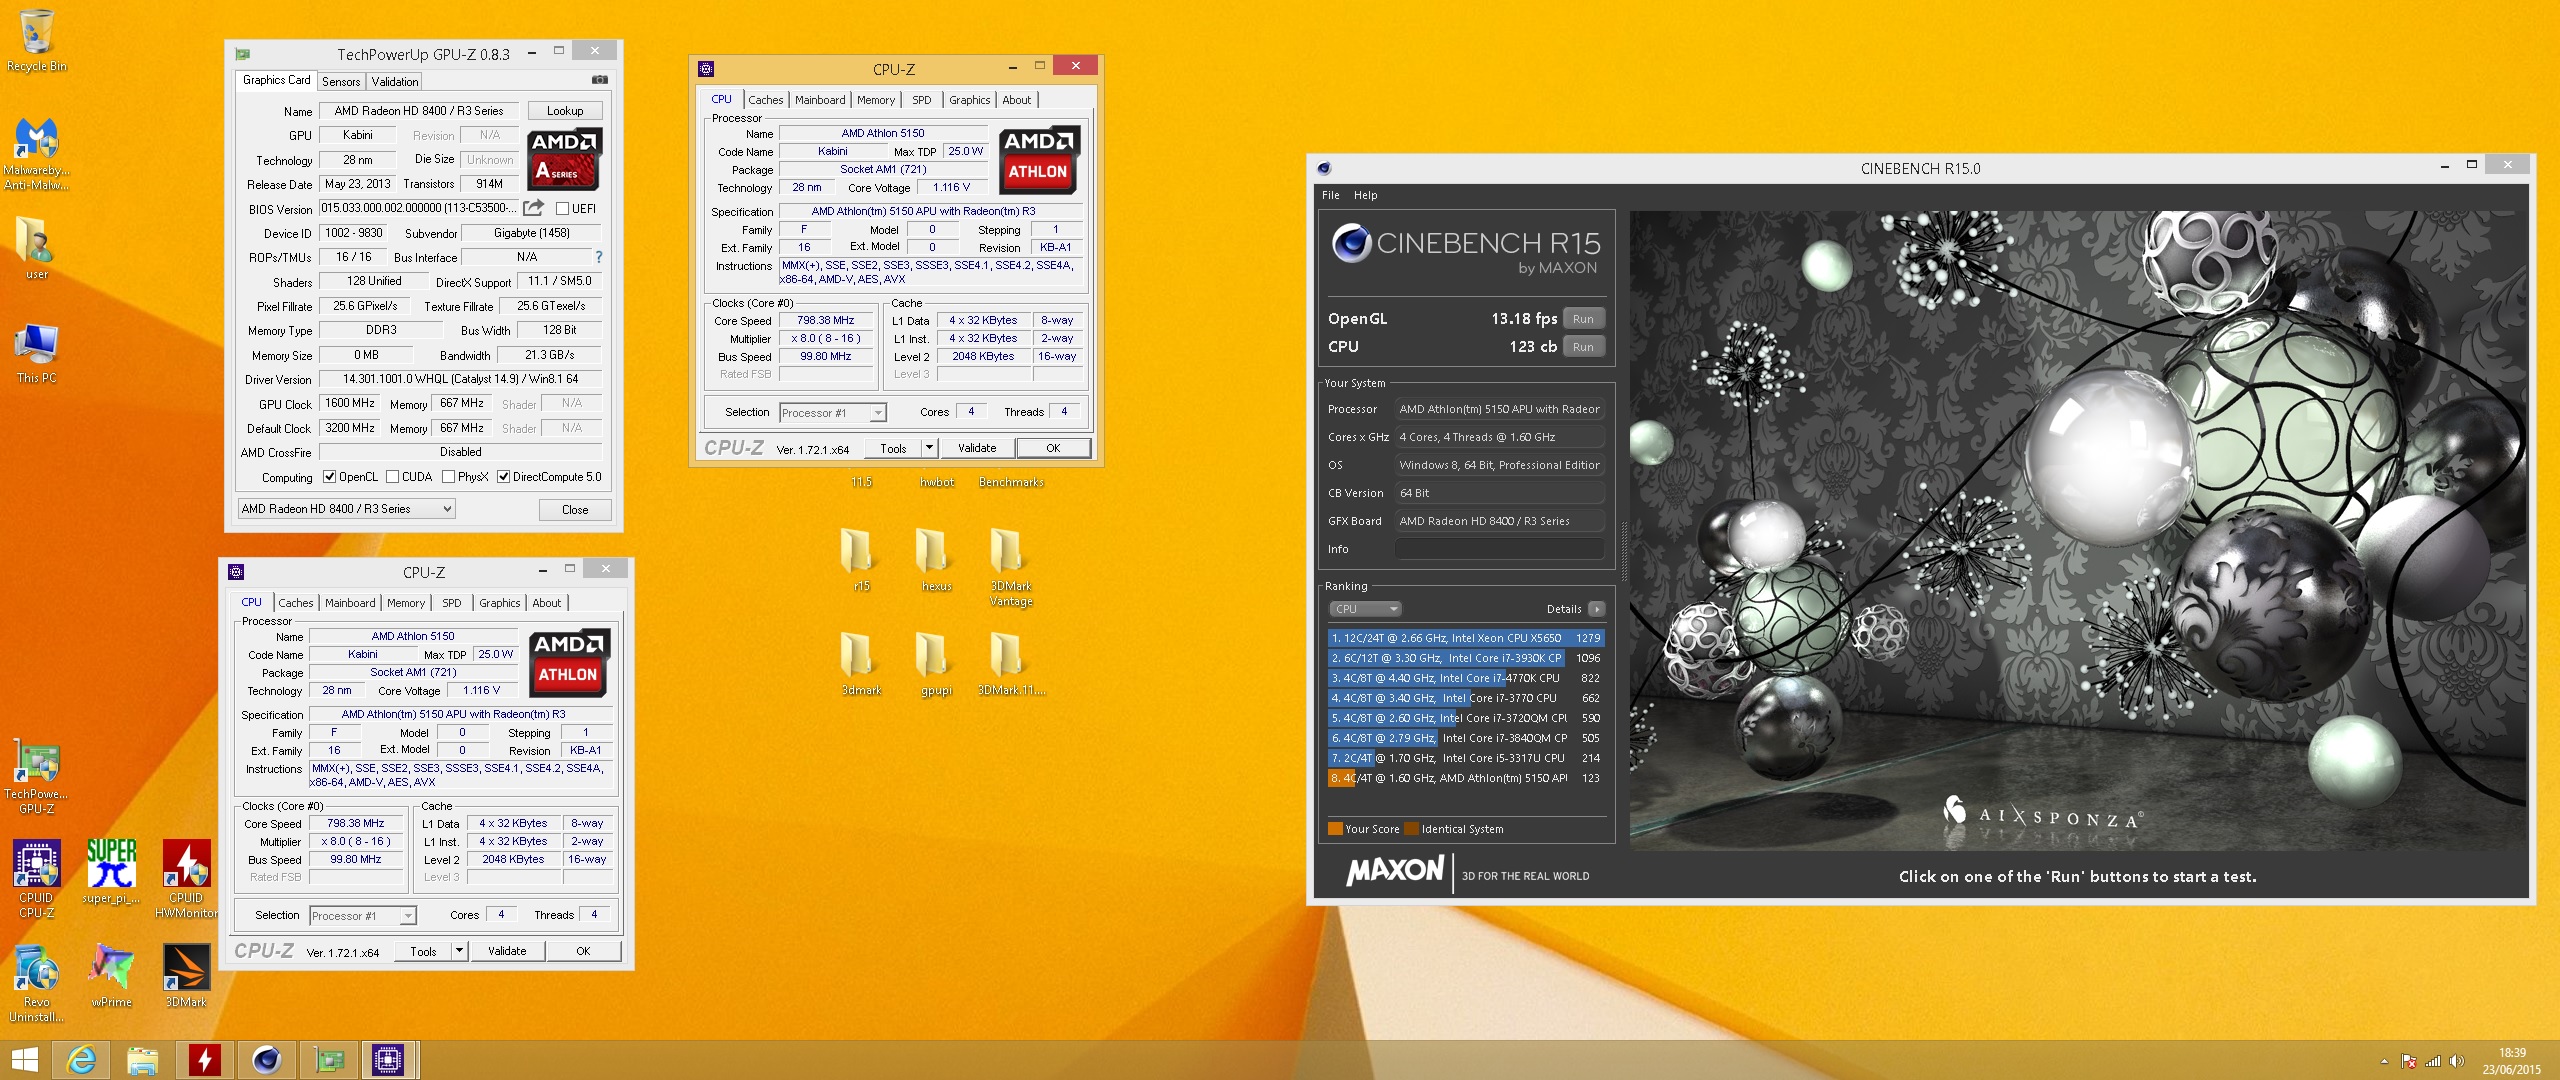Launch super_pi desktop shortcut

pos(111,871)
